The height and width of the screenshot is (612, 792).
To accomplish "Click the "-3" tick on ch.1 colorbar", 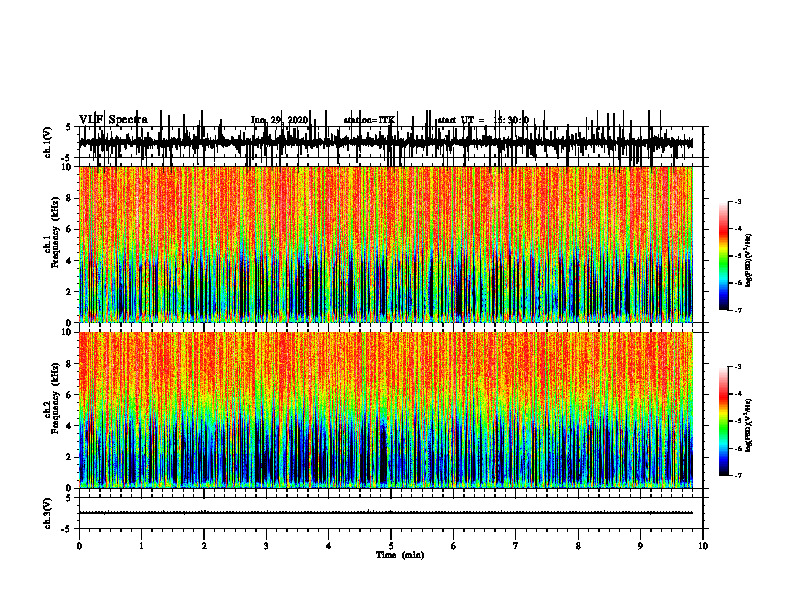I will point(738,202).
